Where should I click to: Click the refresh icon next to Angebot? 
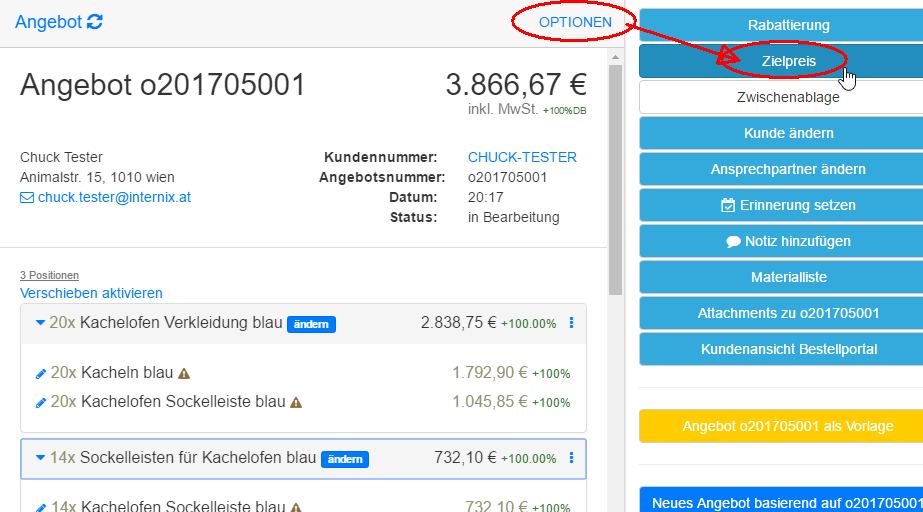pyautogui.click(x=95, y=22)
